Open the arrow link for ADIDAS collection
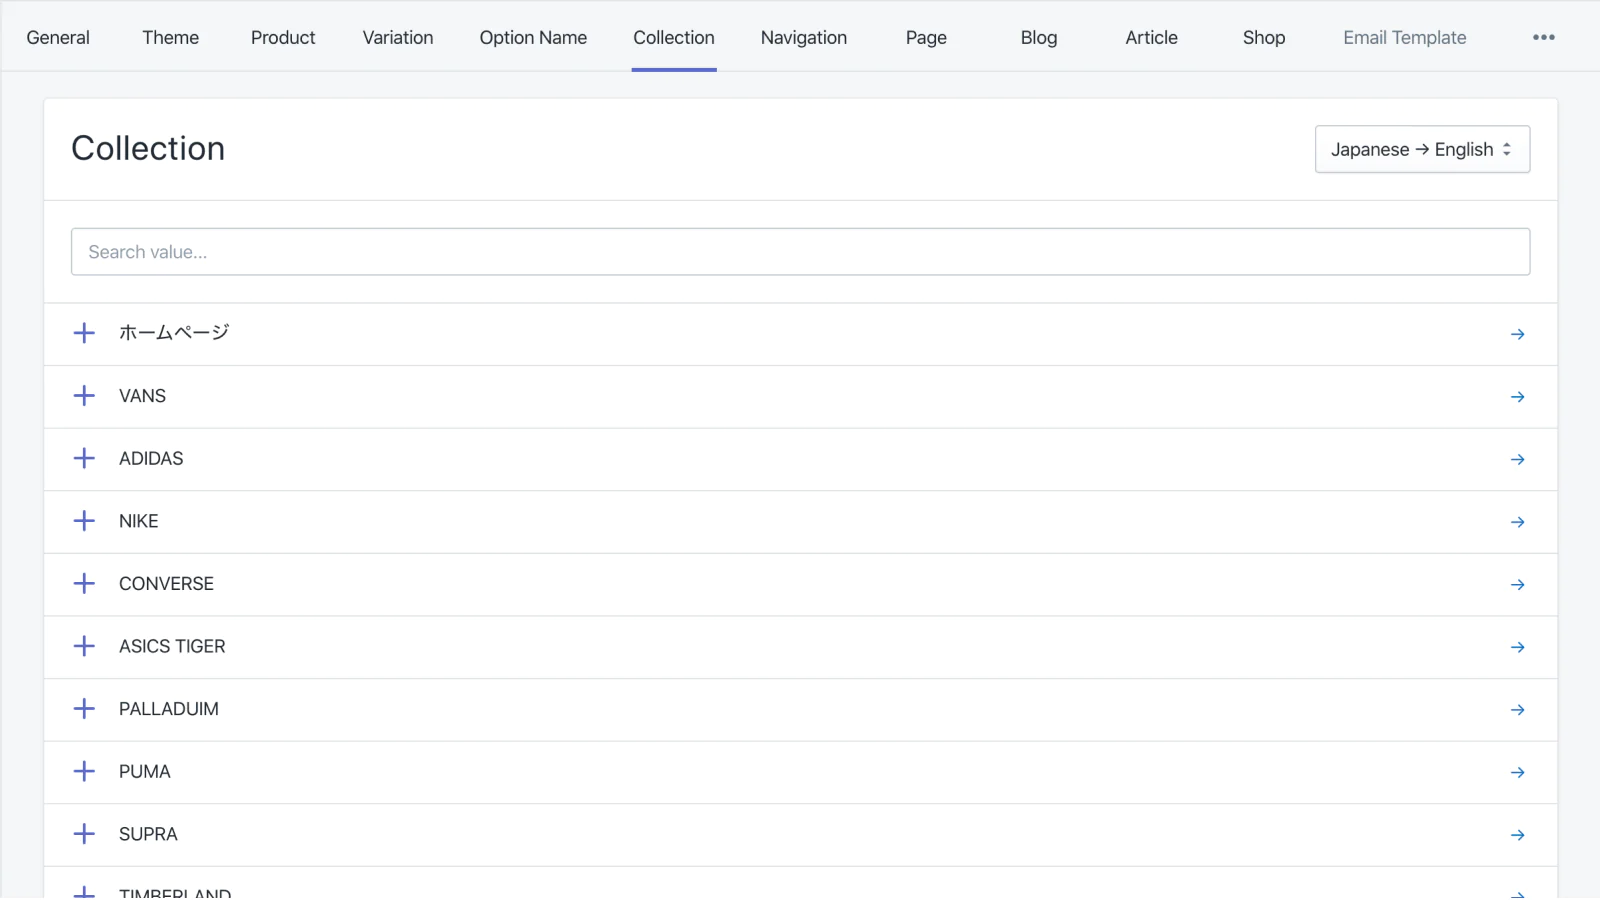 pos(1517,460)
